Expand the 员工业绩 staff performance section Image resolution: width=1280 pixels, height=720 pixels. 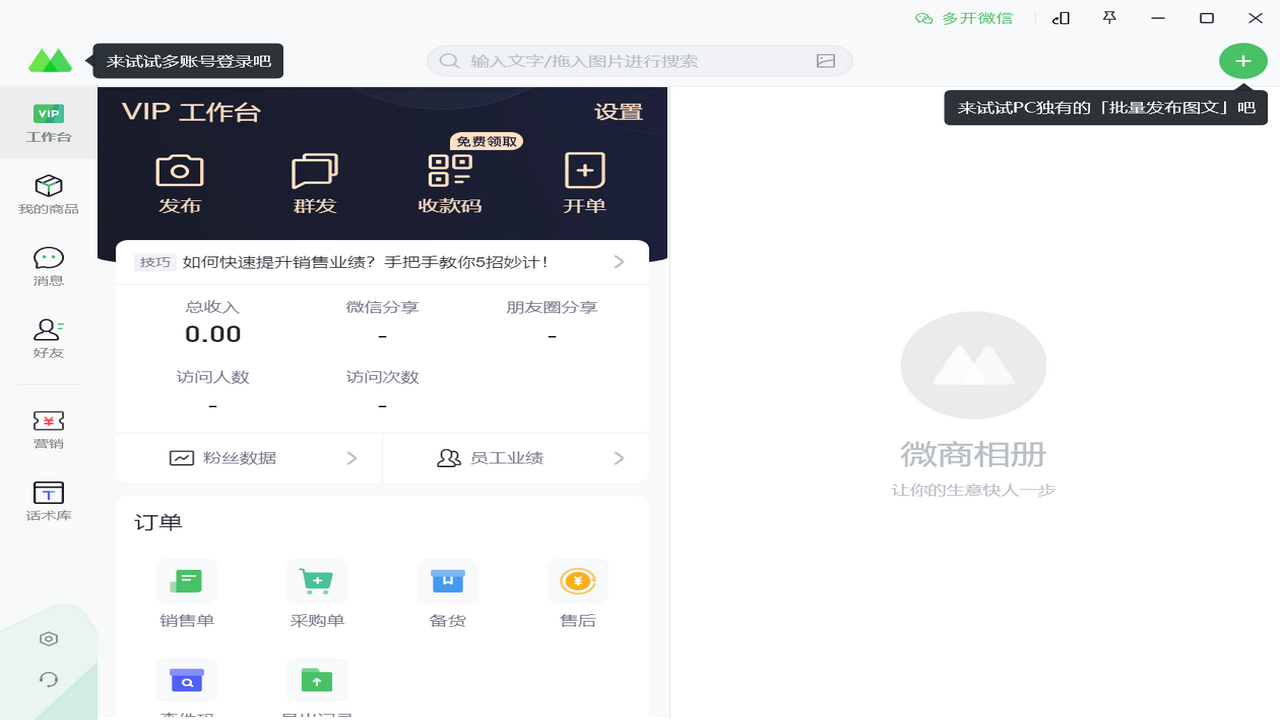tap(515, 457)
